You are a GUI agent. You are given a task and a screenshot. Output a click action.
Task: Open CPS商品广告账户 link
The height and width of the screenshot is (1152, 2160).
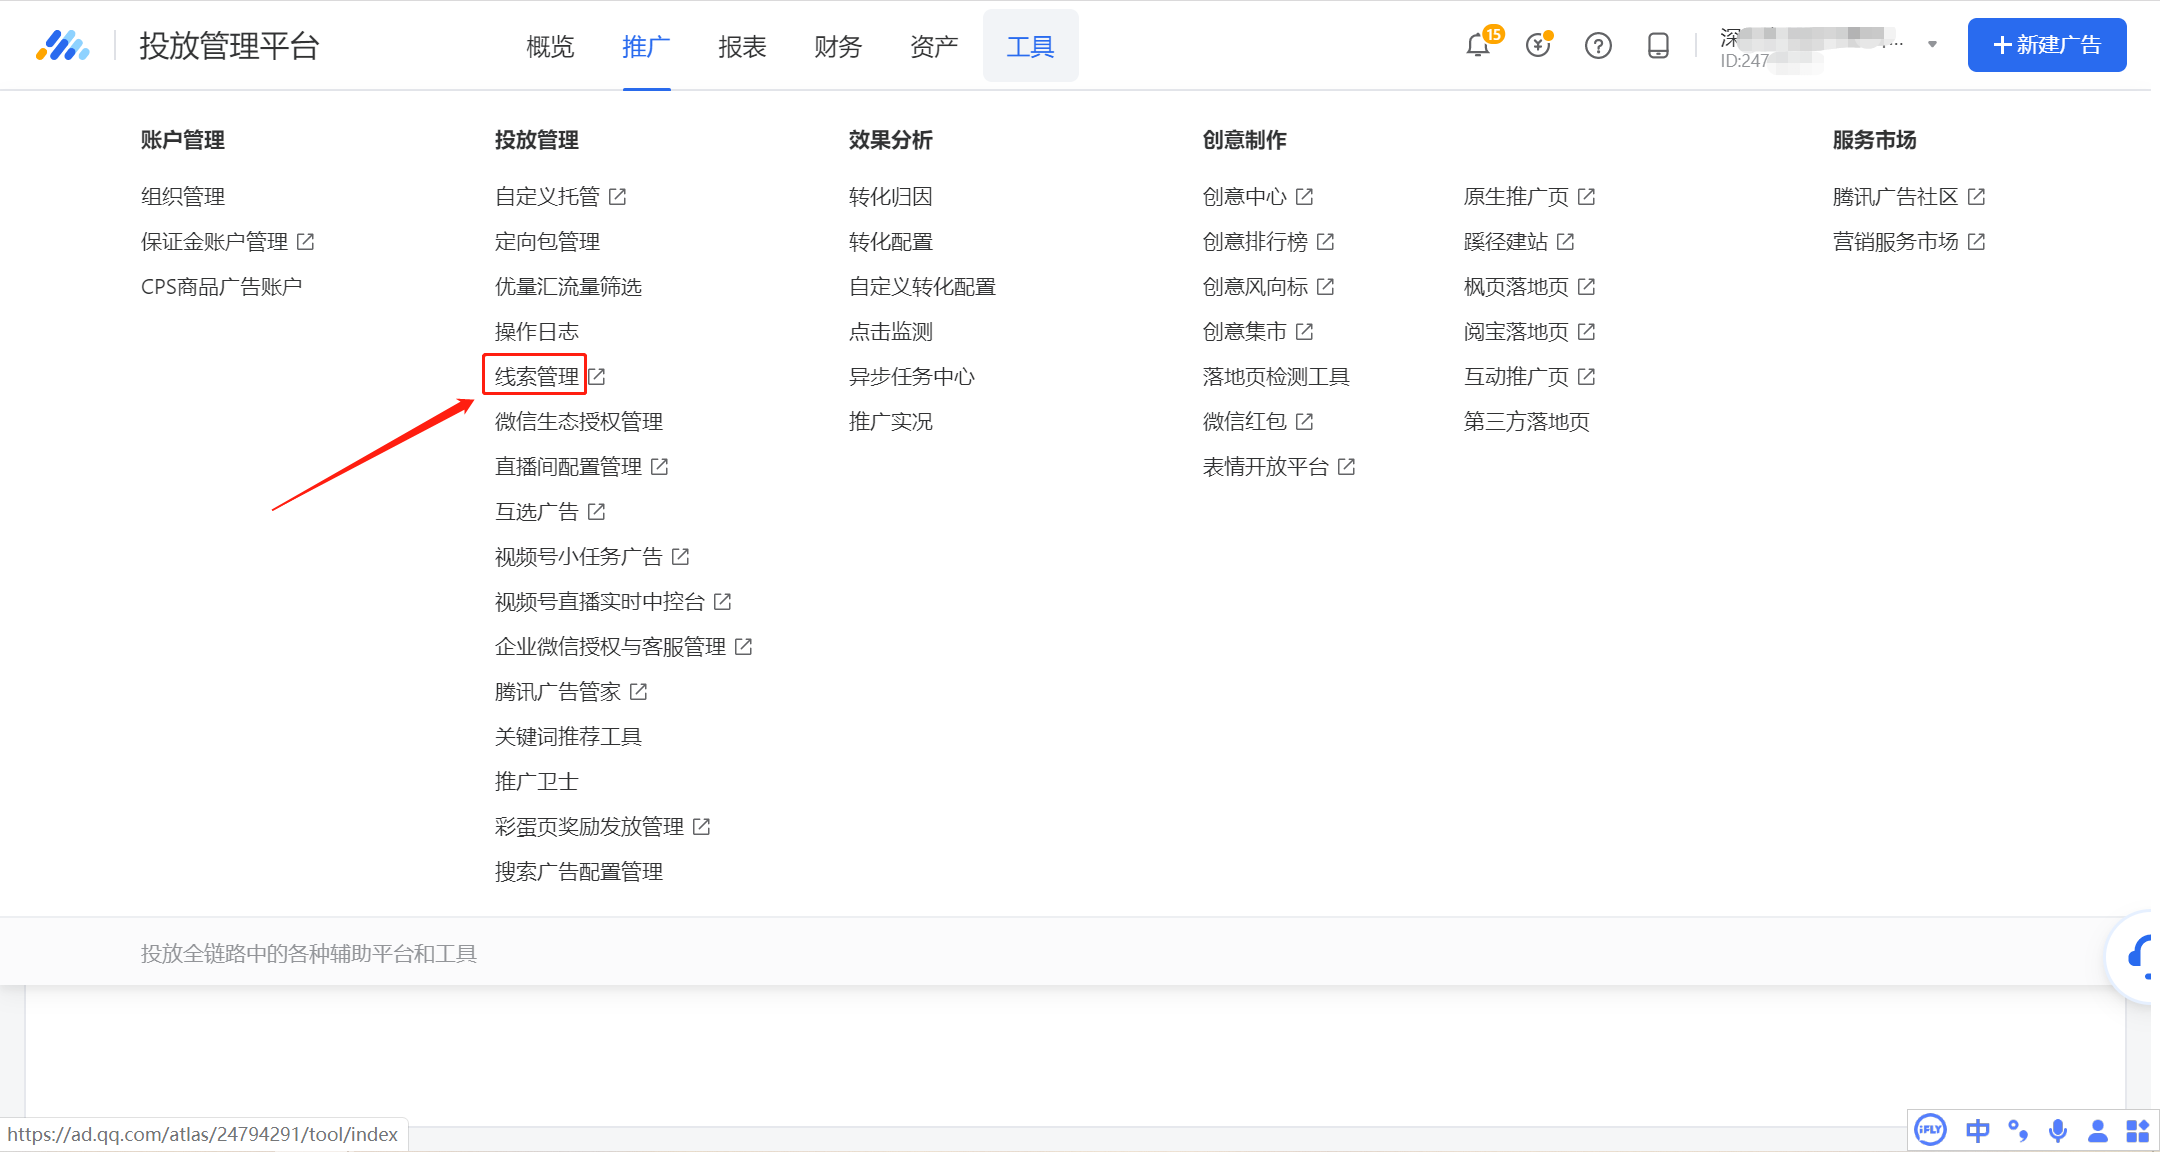[x=221, y=287]
